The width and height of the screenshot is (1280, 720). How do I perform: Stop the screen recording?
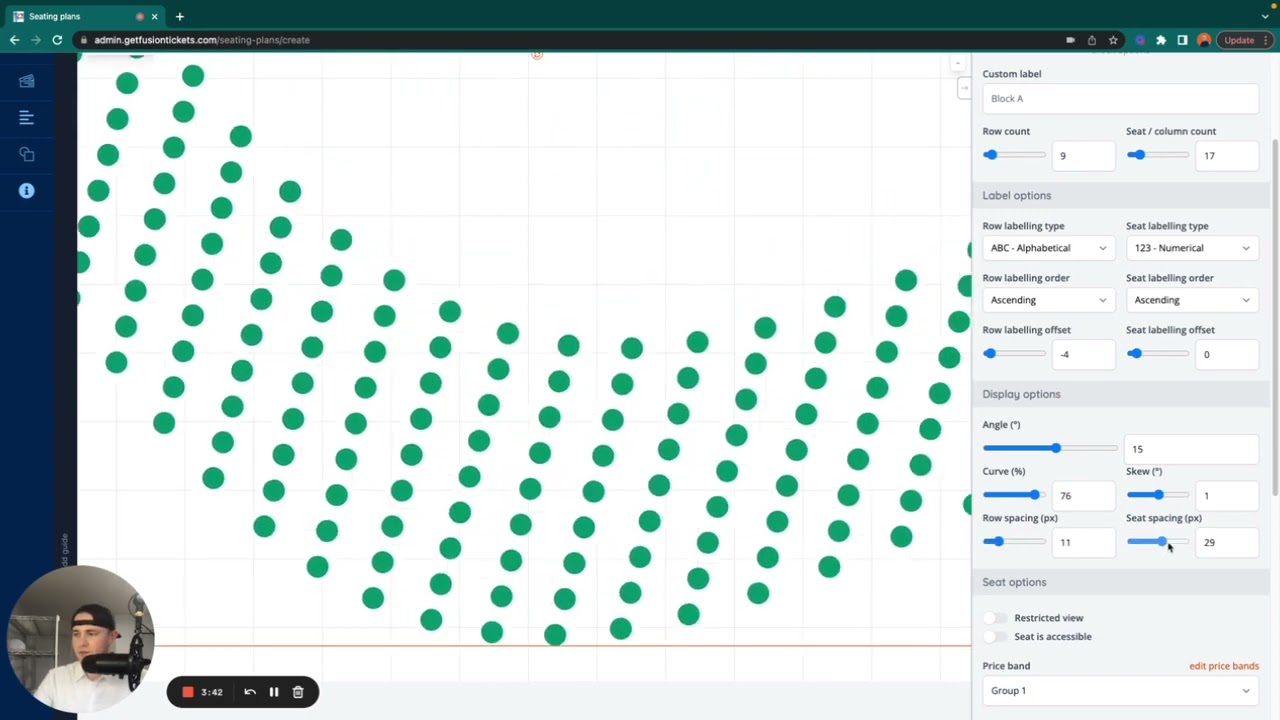point(187,692)
